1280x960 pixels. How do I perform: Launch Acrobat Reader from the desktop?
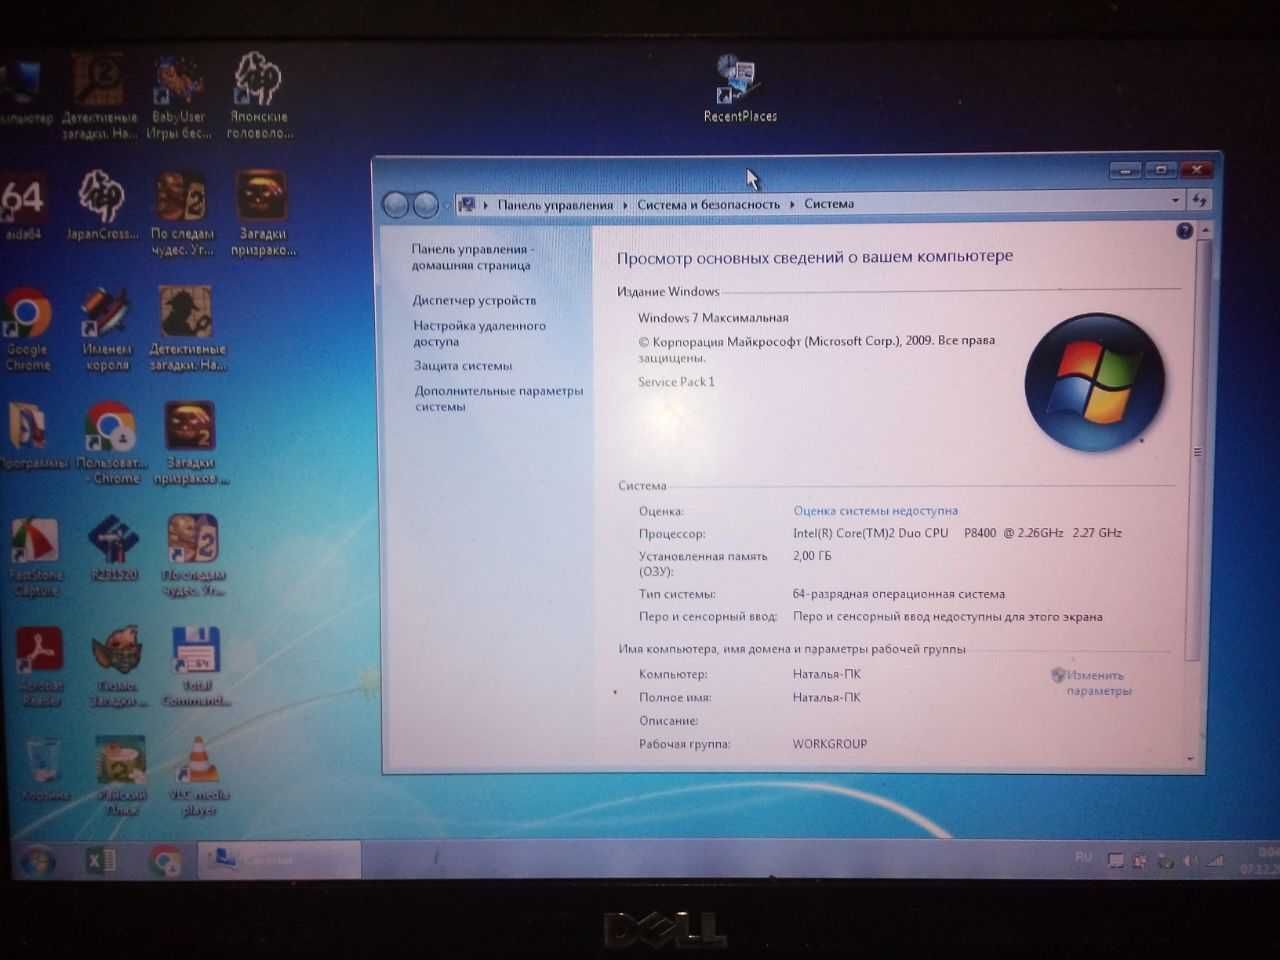[x=40, y=667]
